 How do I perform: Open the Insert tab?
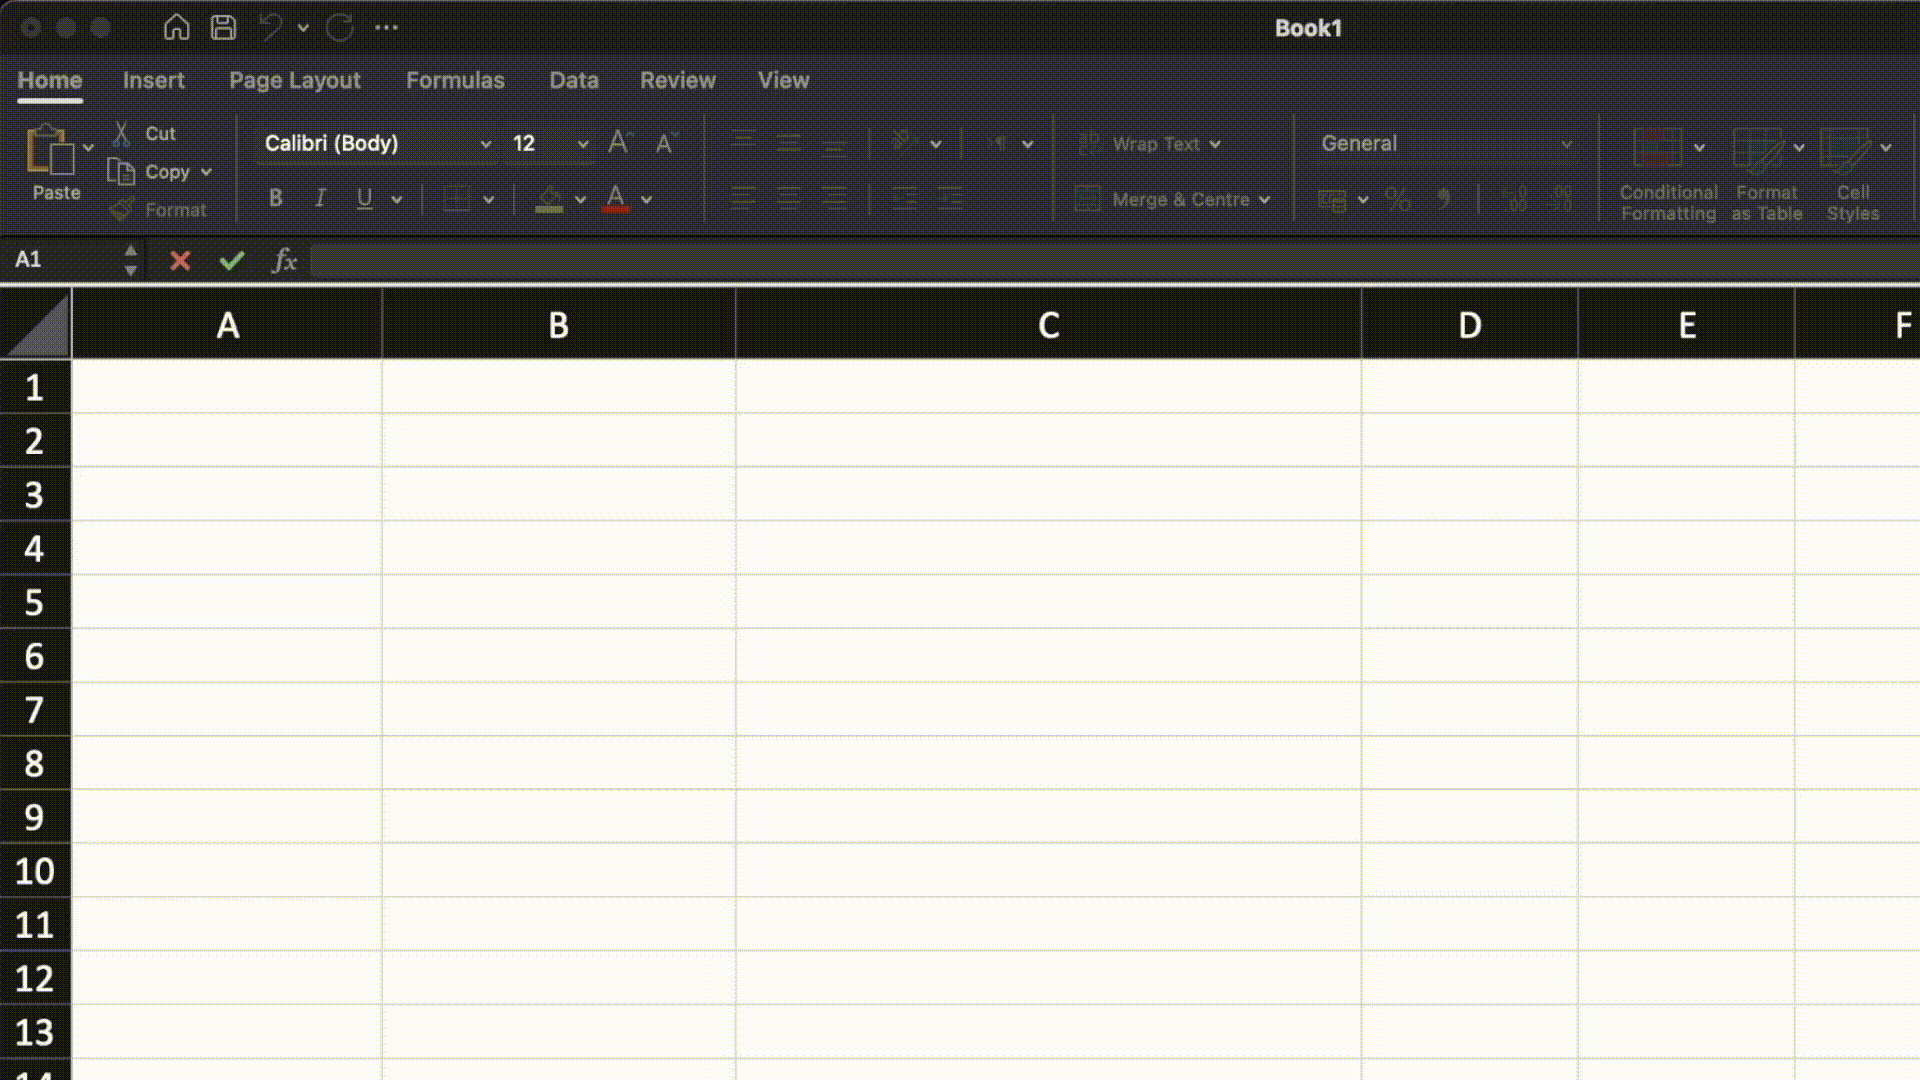pyautogui.click(x=153, y=80)
